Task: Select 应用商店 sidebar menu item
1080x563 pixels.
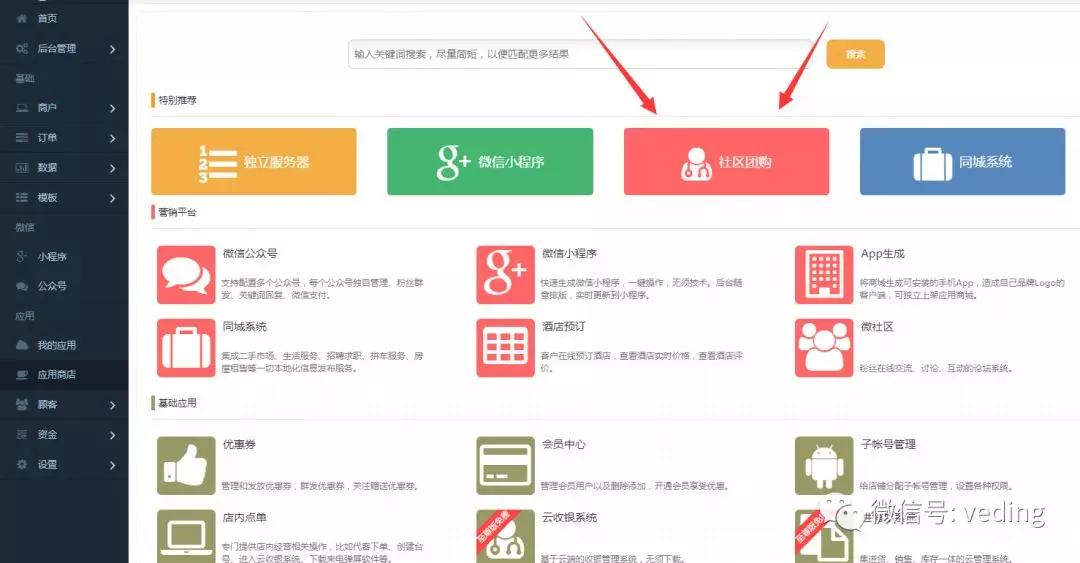Action: [56, 375]
